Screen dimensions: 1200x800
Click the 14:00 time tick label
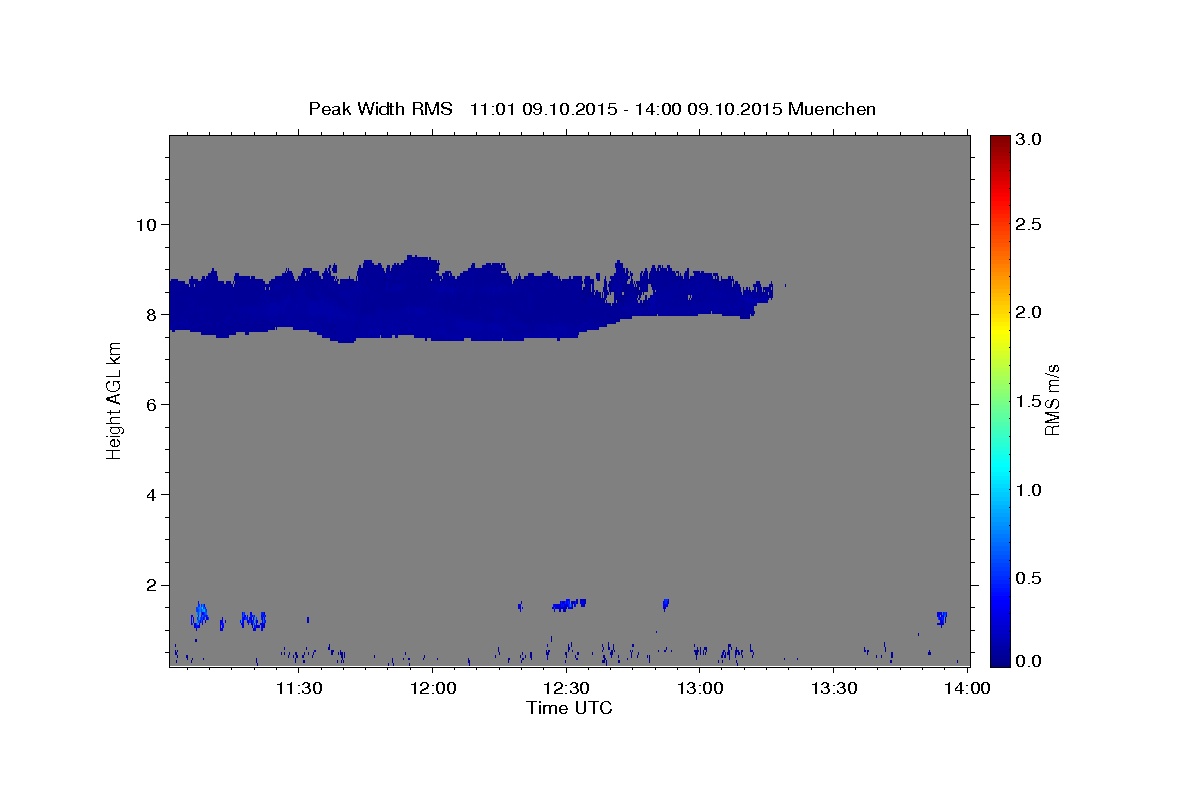[968, 688]
